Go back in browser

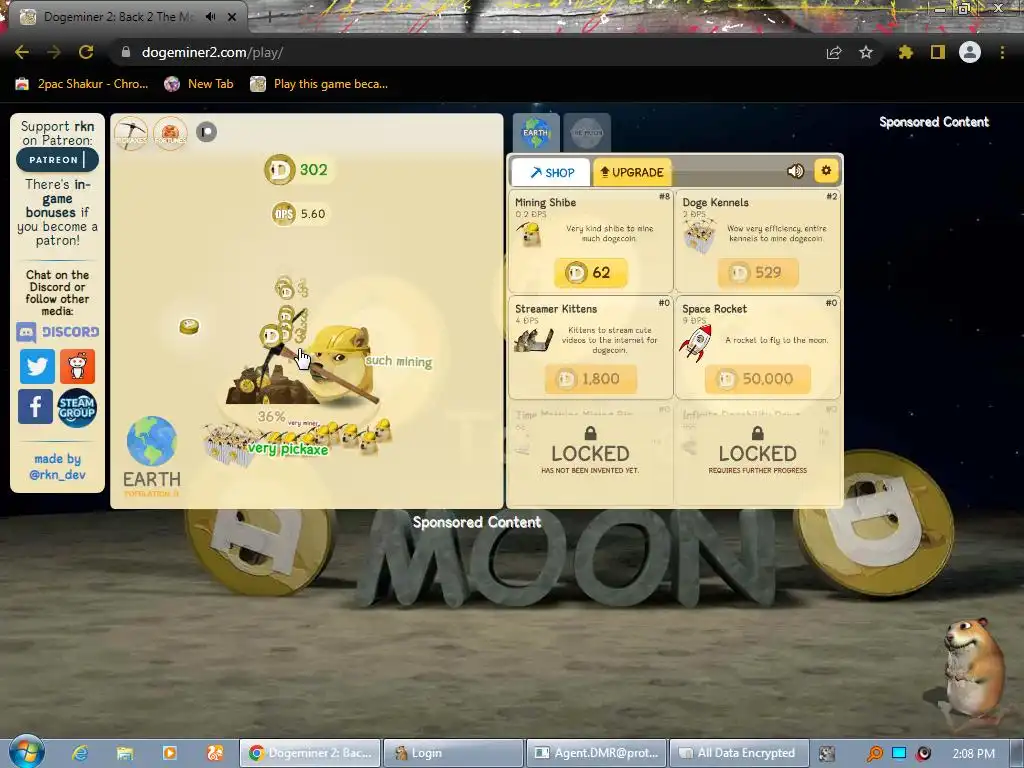[x=22, y=52]
